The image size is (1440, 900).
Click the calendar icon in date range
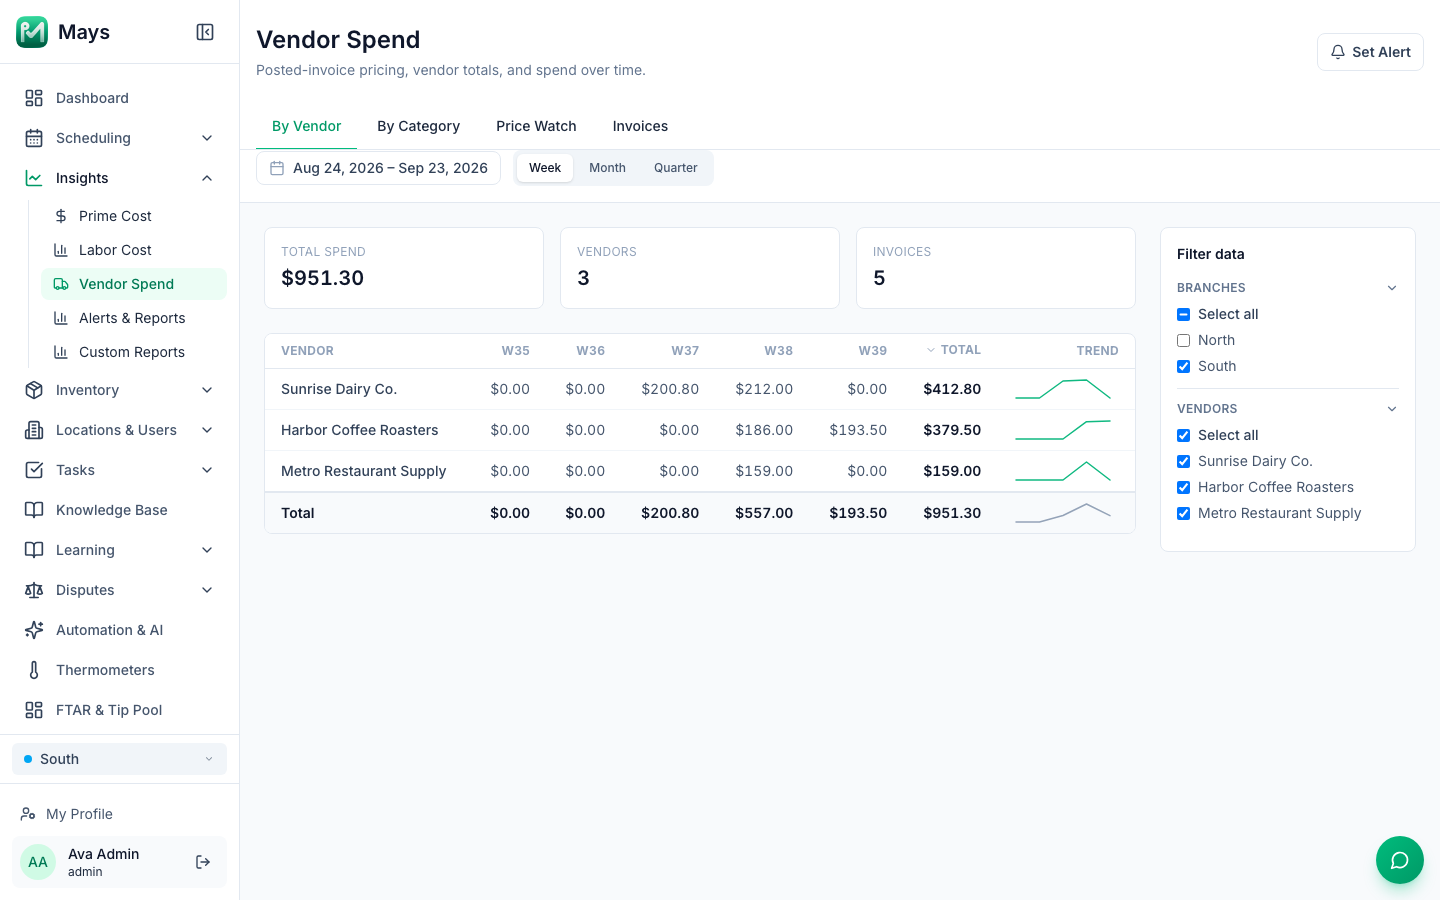point(277,168)
